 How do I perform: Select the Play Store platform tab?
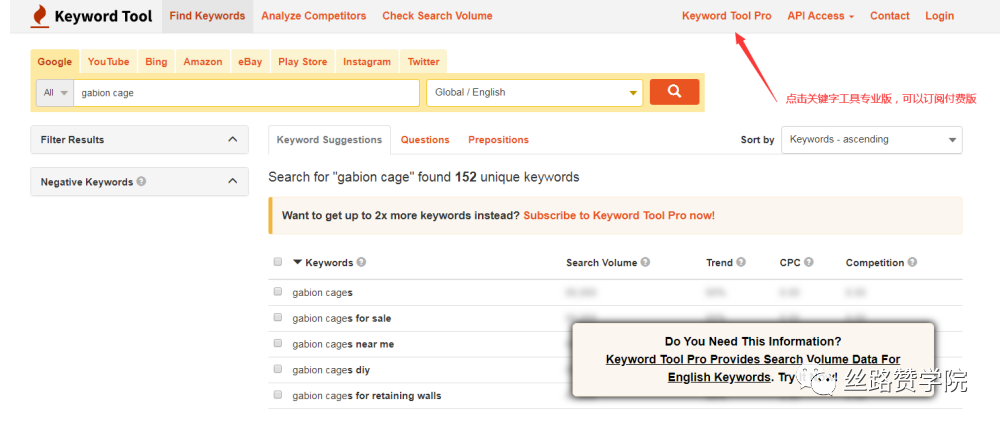coord(303,62)
